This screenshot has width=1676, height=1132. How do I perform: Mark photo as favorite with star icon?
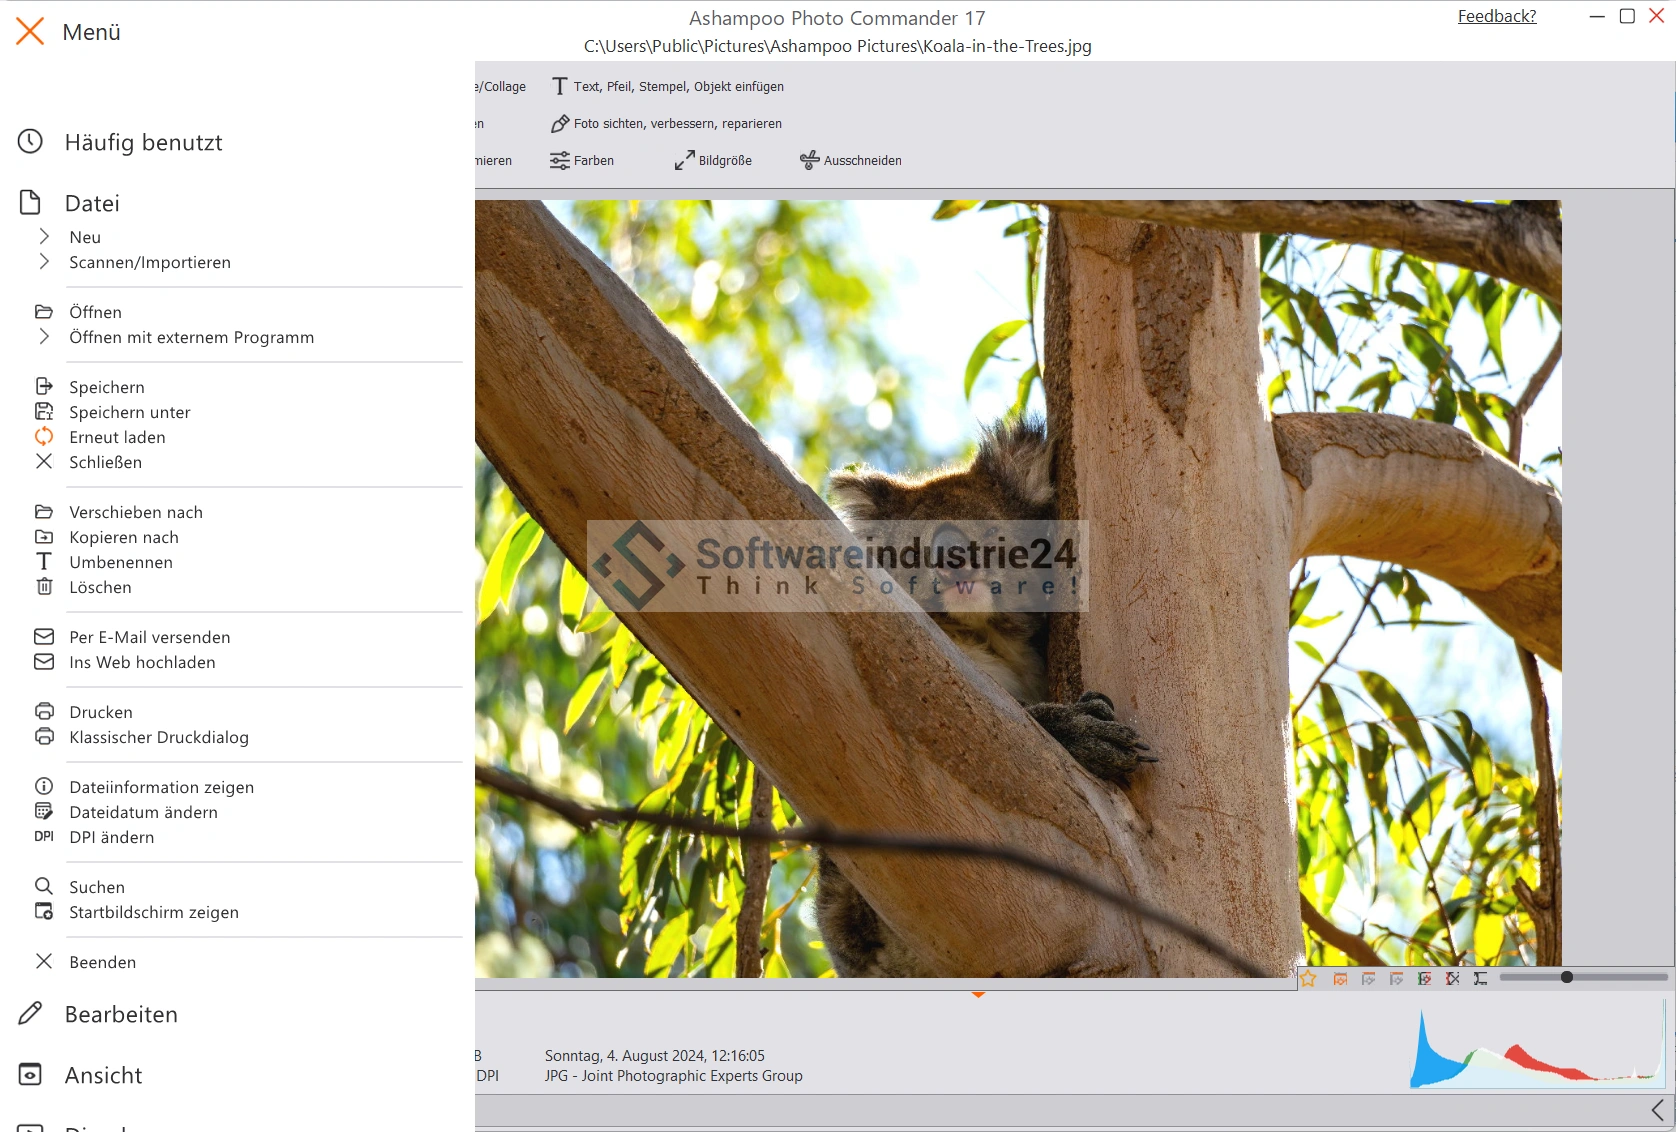tap(1308, 979)
